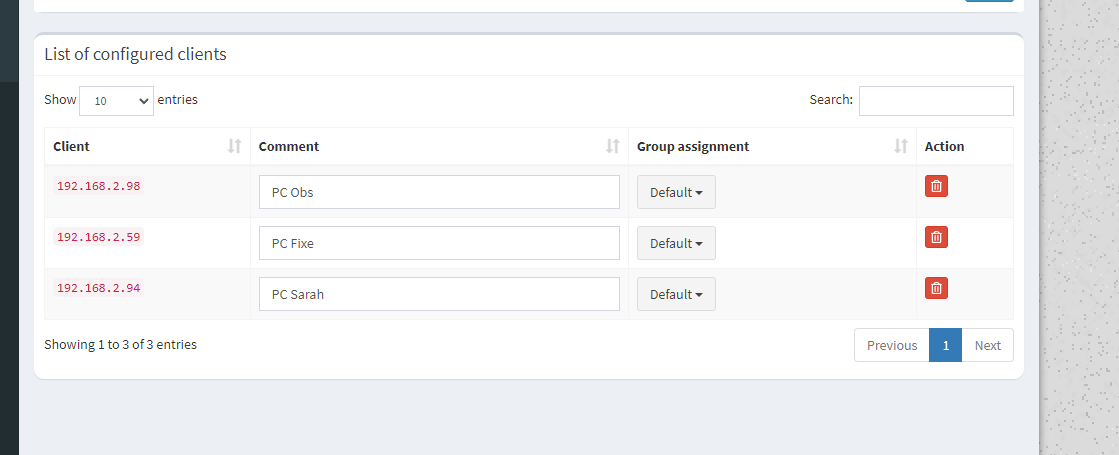Viewport: 1119px width, 455px height.
Task: Delete client 192.168.2.94 with trash icon
Action: 936,288
